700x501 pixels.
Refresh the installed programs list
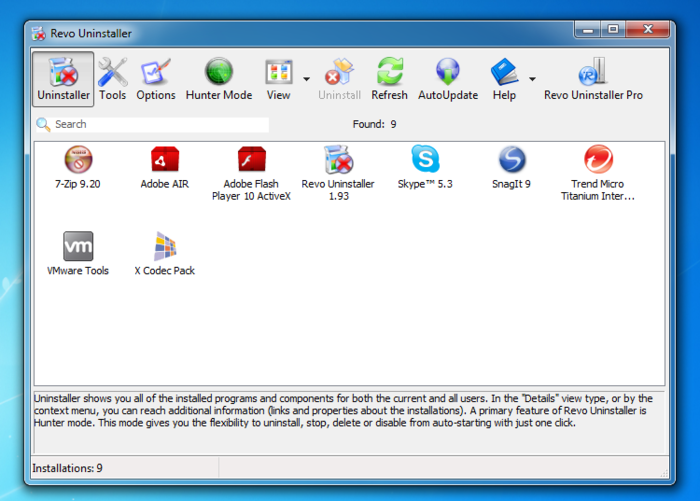point(389,79)
